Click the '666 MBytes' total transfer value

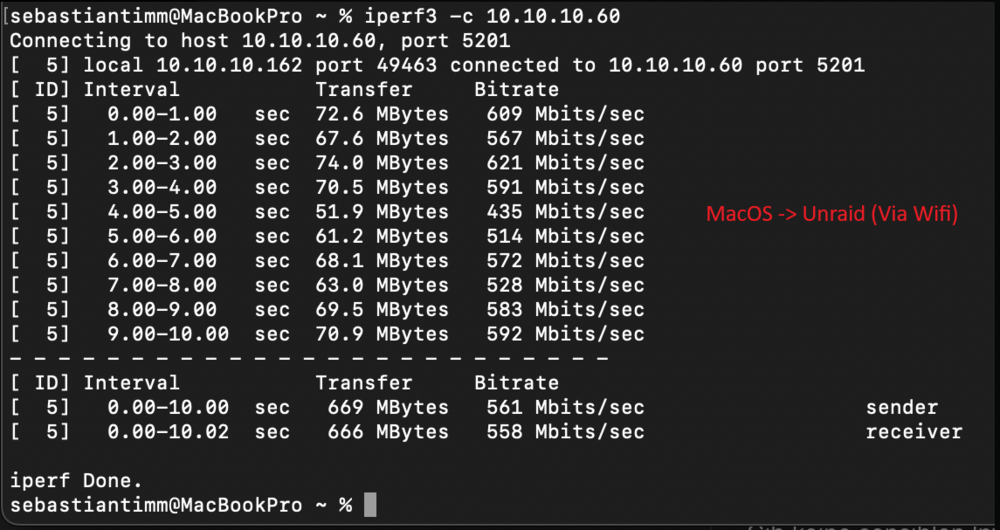388,432
